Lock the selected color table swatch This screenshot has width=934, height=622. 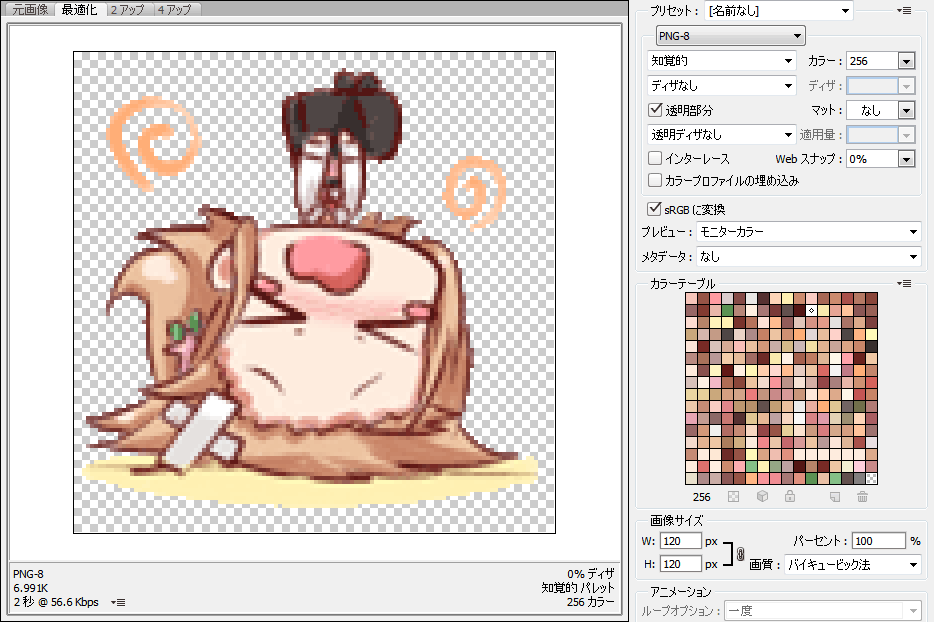point(790,496)
